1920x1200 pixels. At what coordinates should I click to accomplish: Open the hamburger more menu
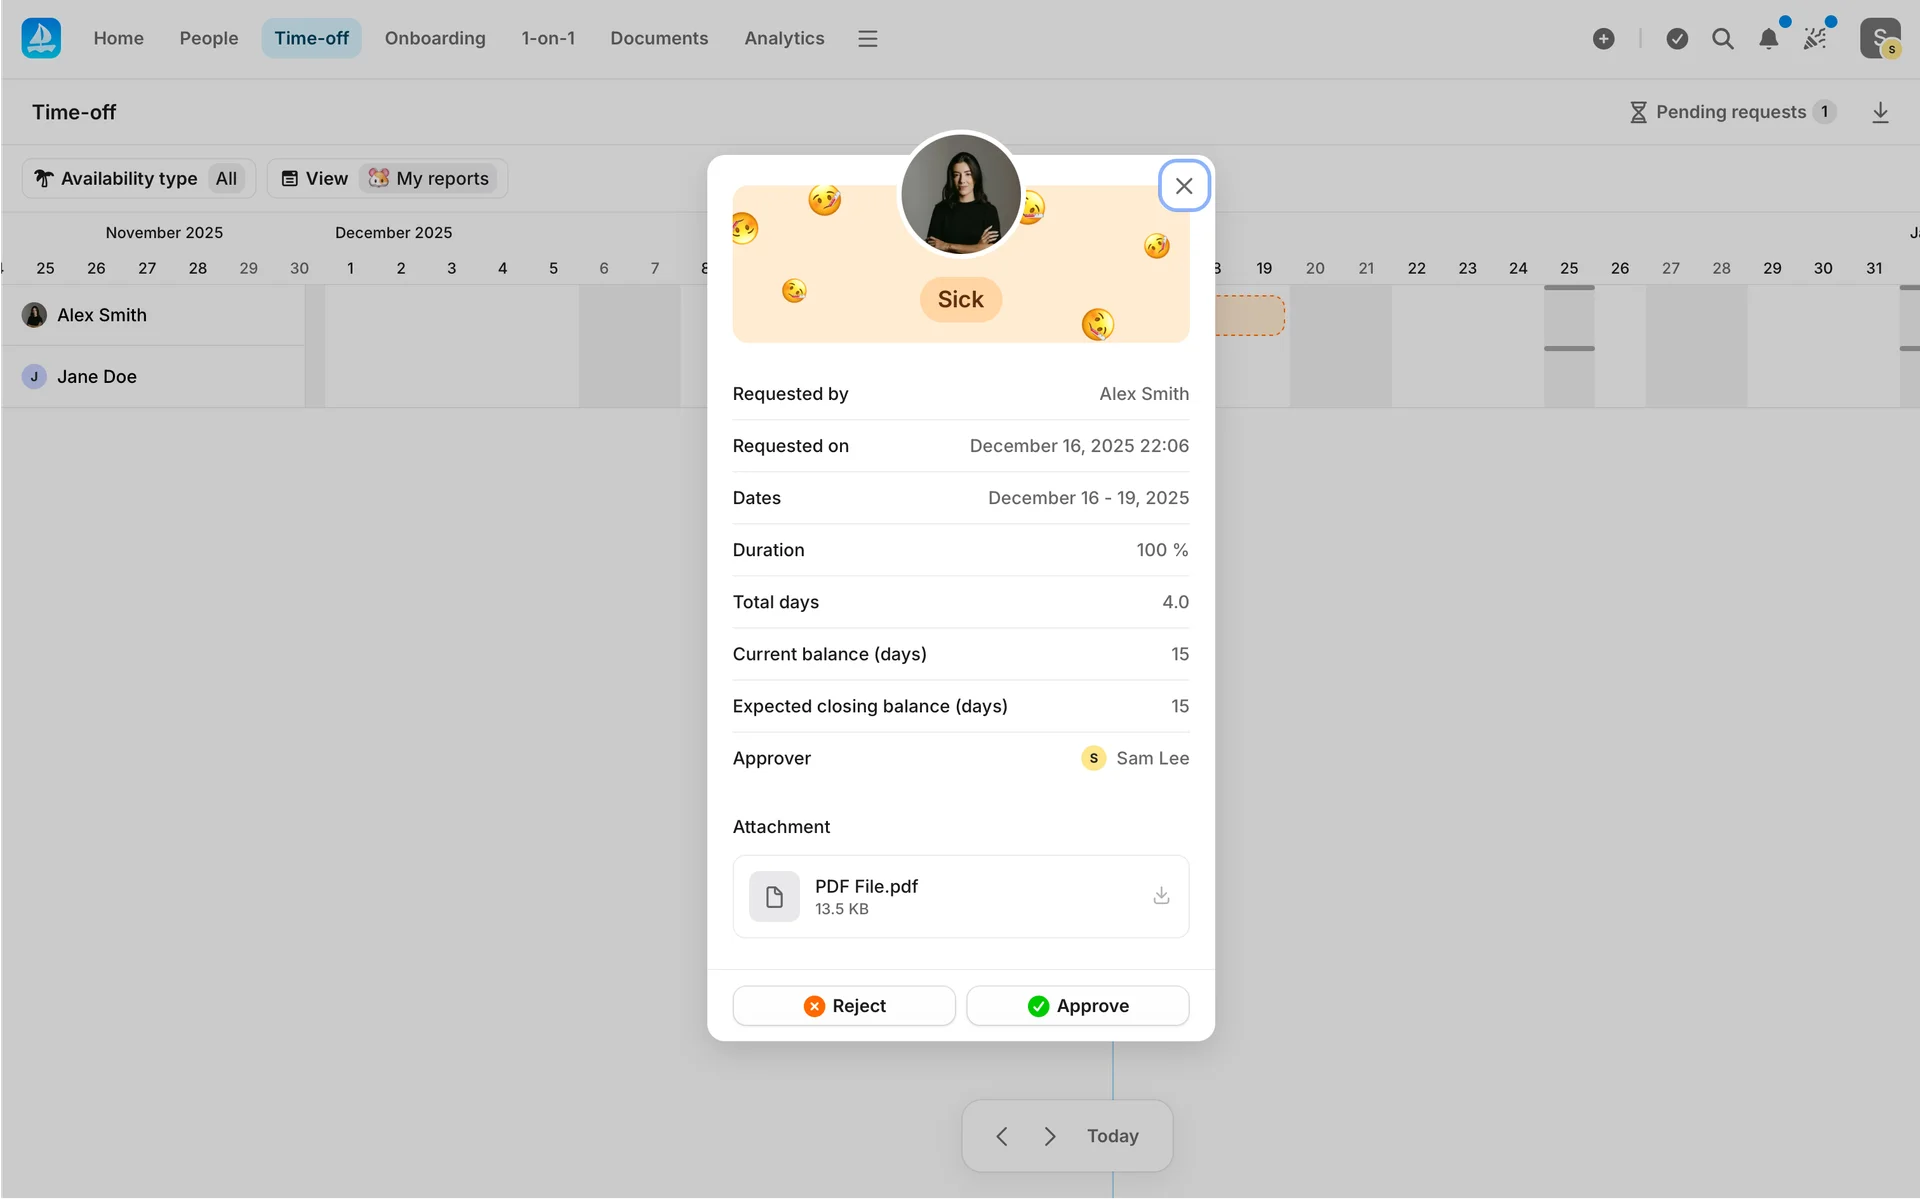(x=867, y=39)
